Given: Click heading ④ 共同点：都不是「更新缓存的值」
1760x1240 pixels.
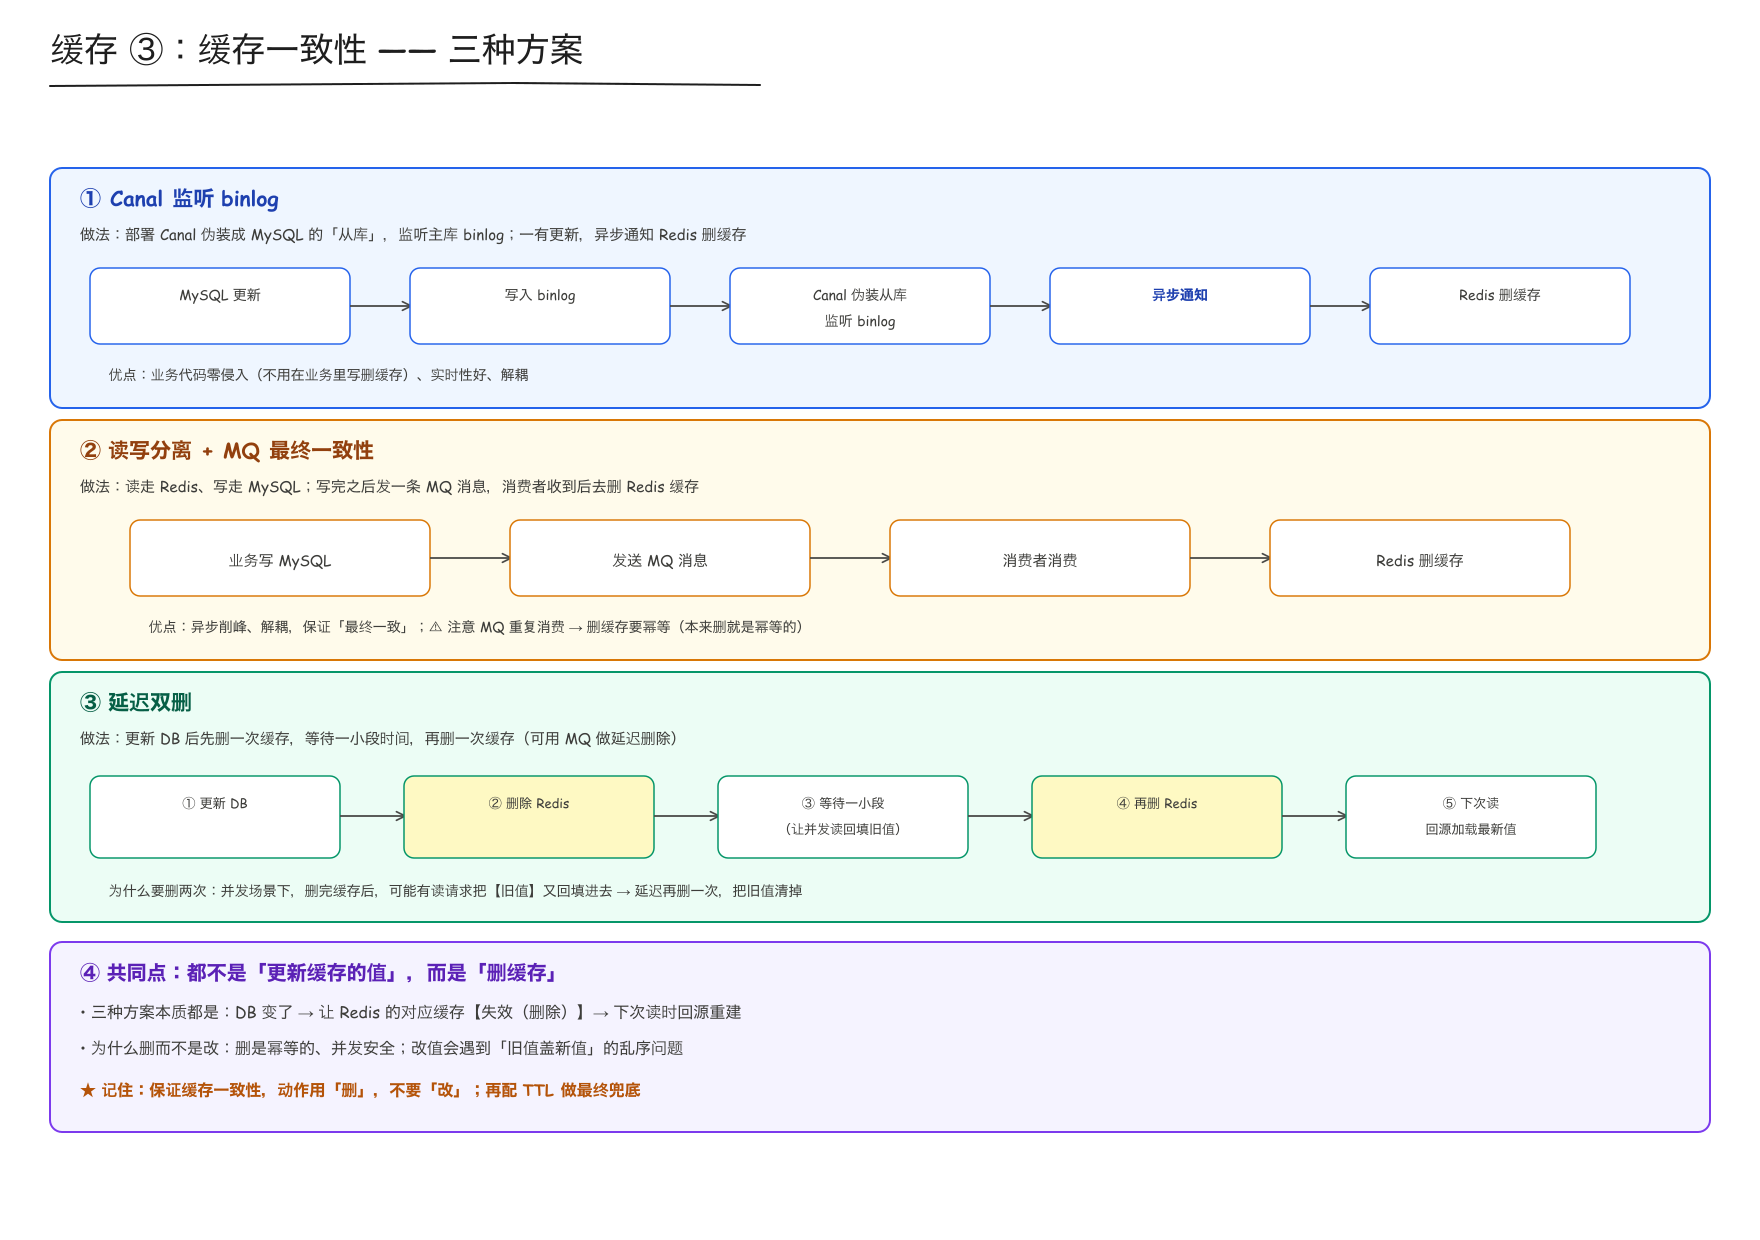Looking at the screenshot, I should click(x=319, y=973).
